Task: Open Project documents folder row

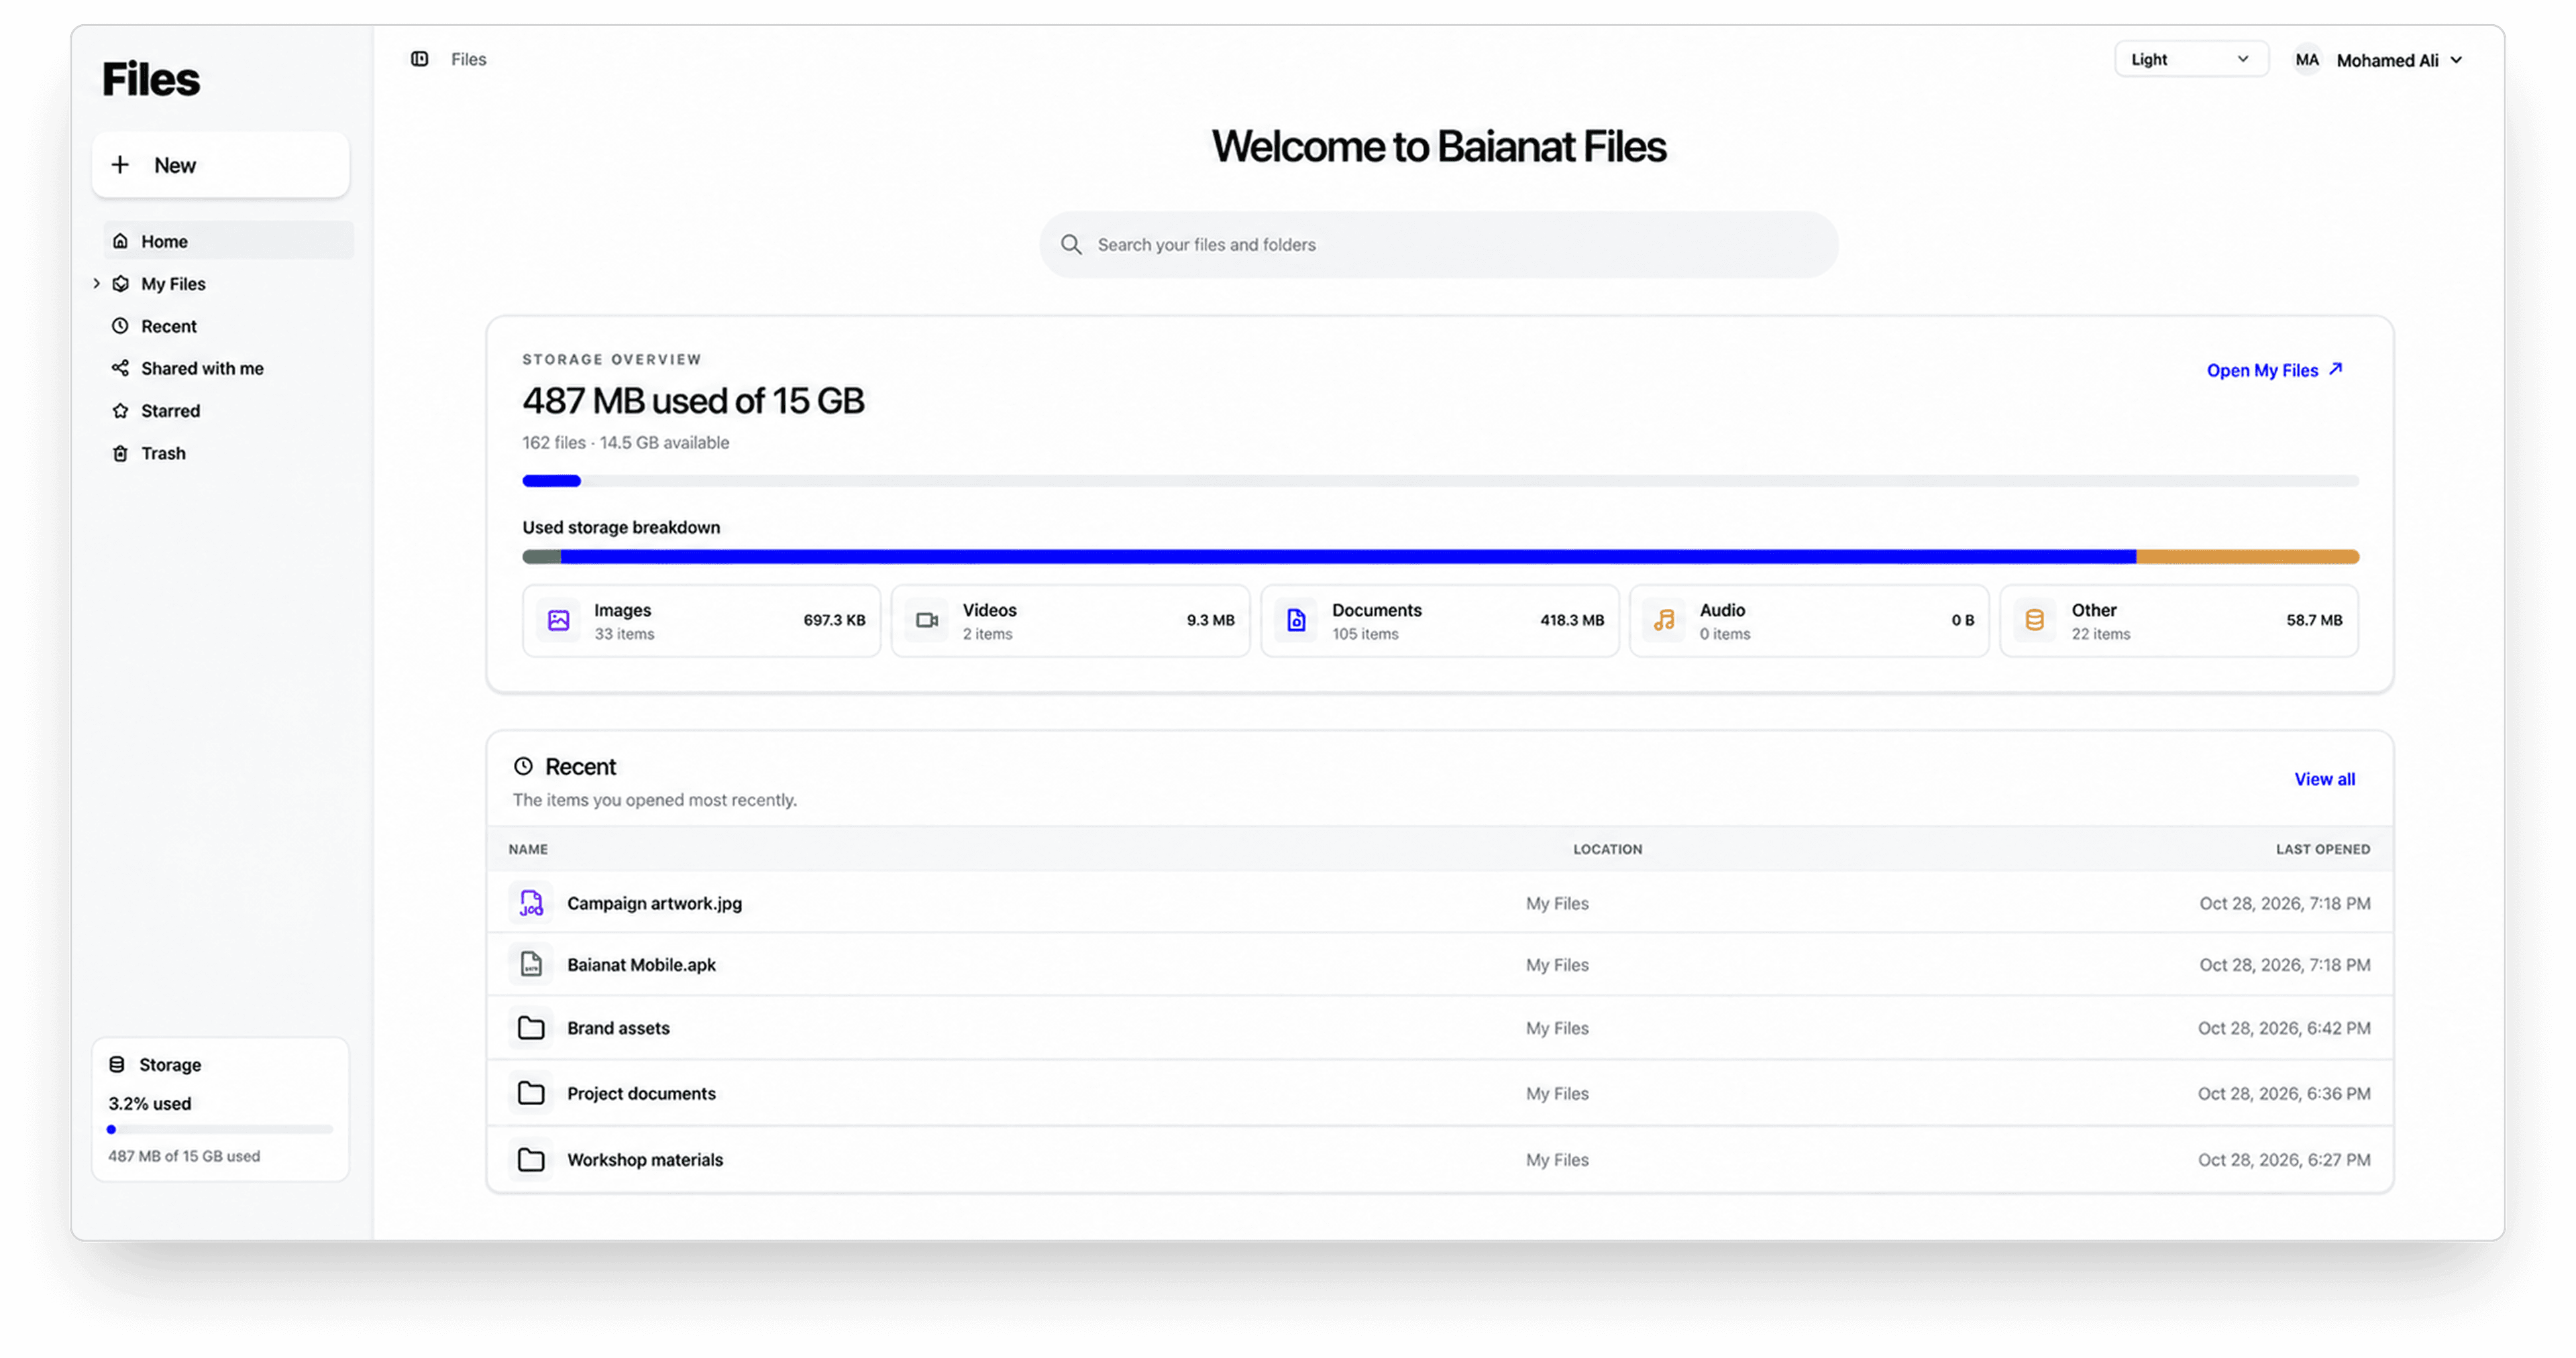Action: (1439, 1093)
